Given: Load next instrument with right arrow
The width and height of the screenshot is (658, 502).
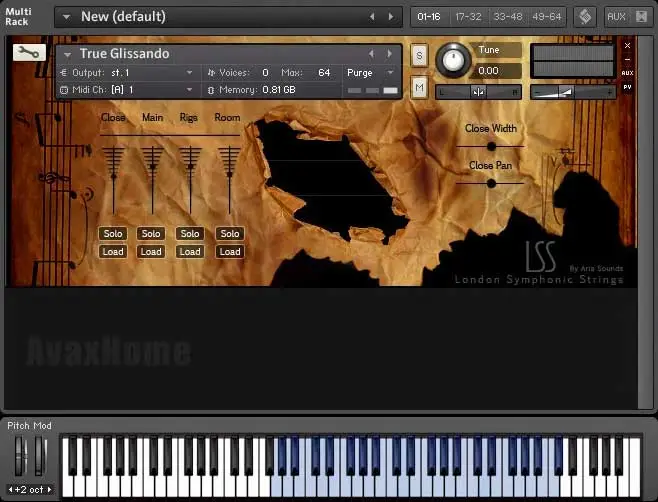Looking at the screenshot, I should pyautogui.click(x=389, y=54).
